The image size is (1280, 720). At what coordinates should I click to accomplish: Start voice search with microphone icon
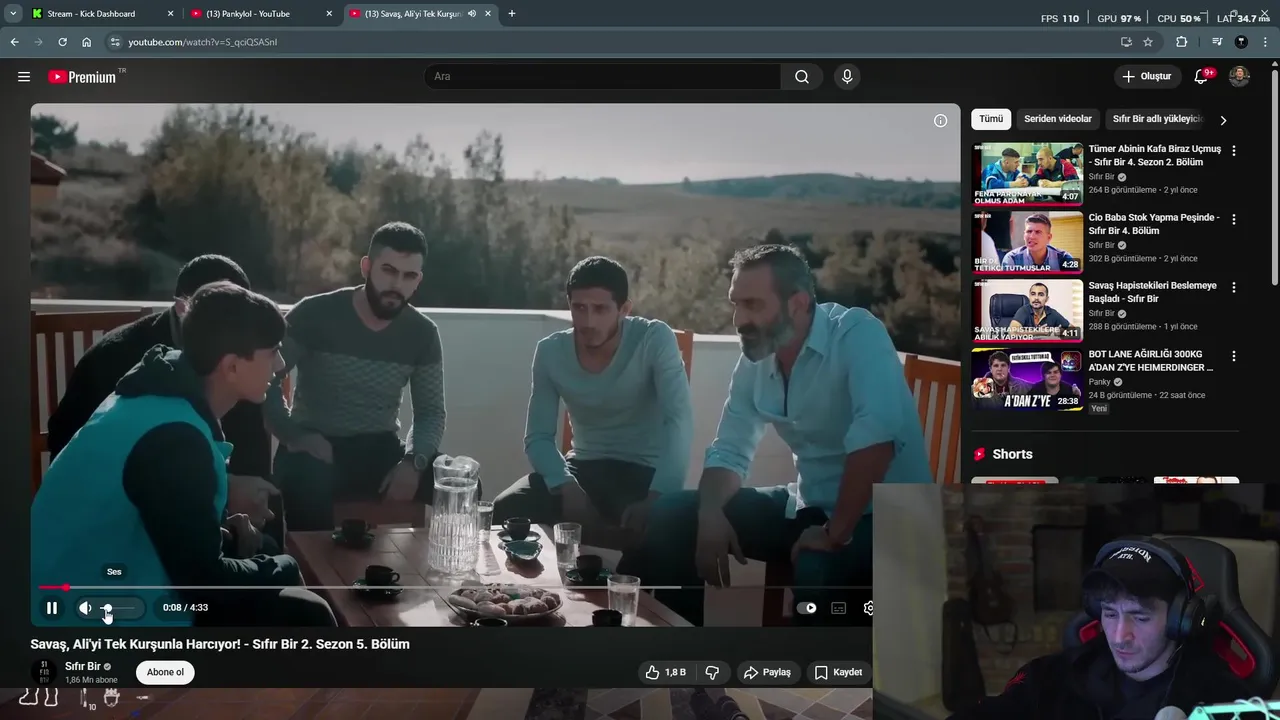847,77
